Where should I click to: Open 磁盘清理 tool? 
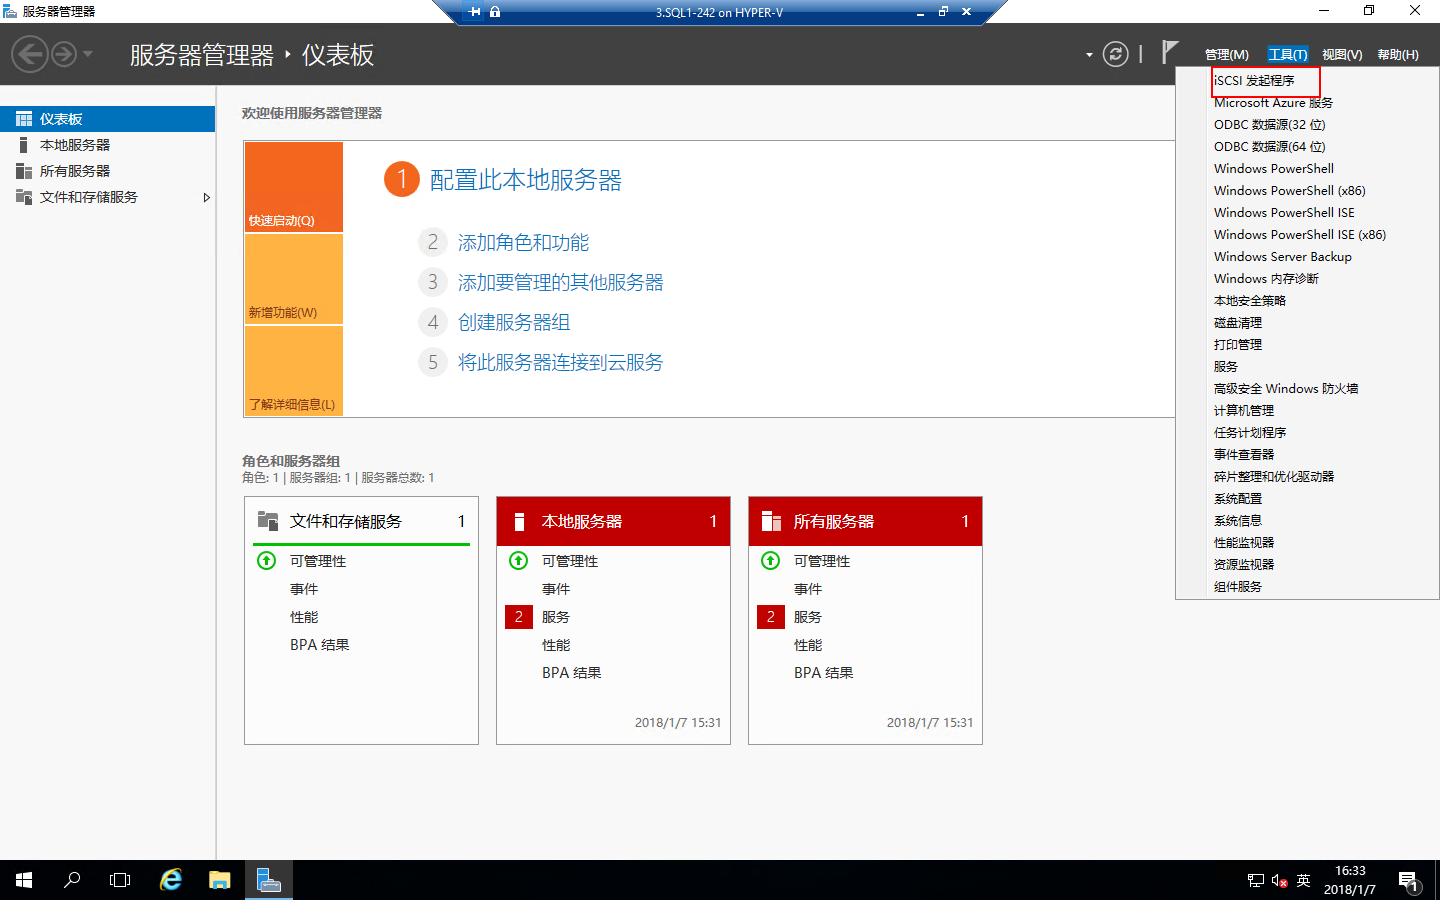(x=1238, y=323)
